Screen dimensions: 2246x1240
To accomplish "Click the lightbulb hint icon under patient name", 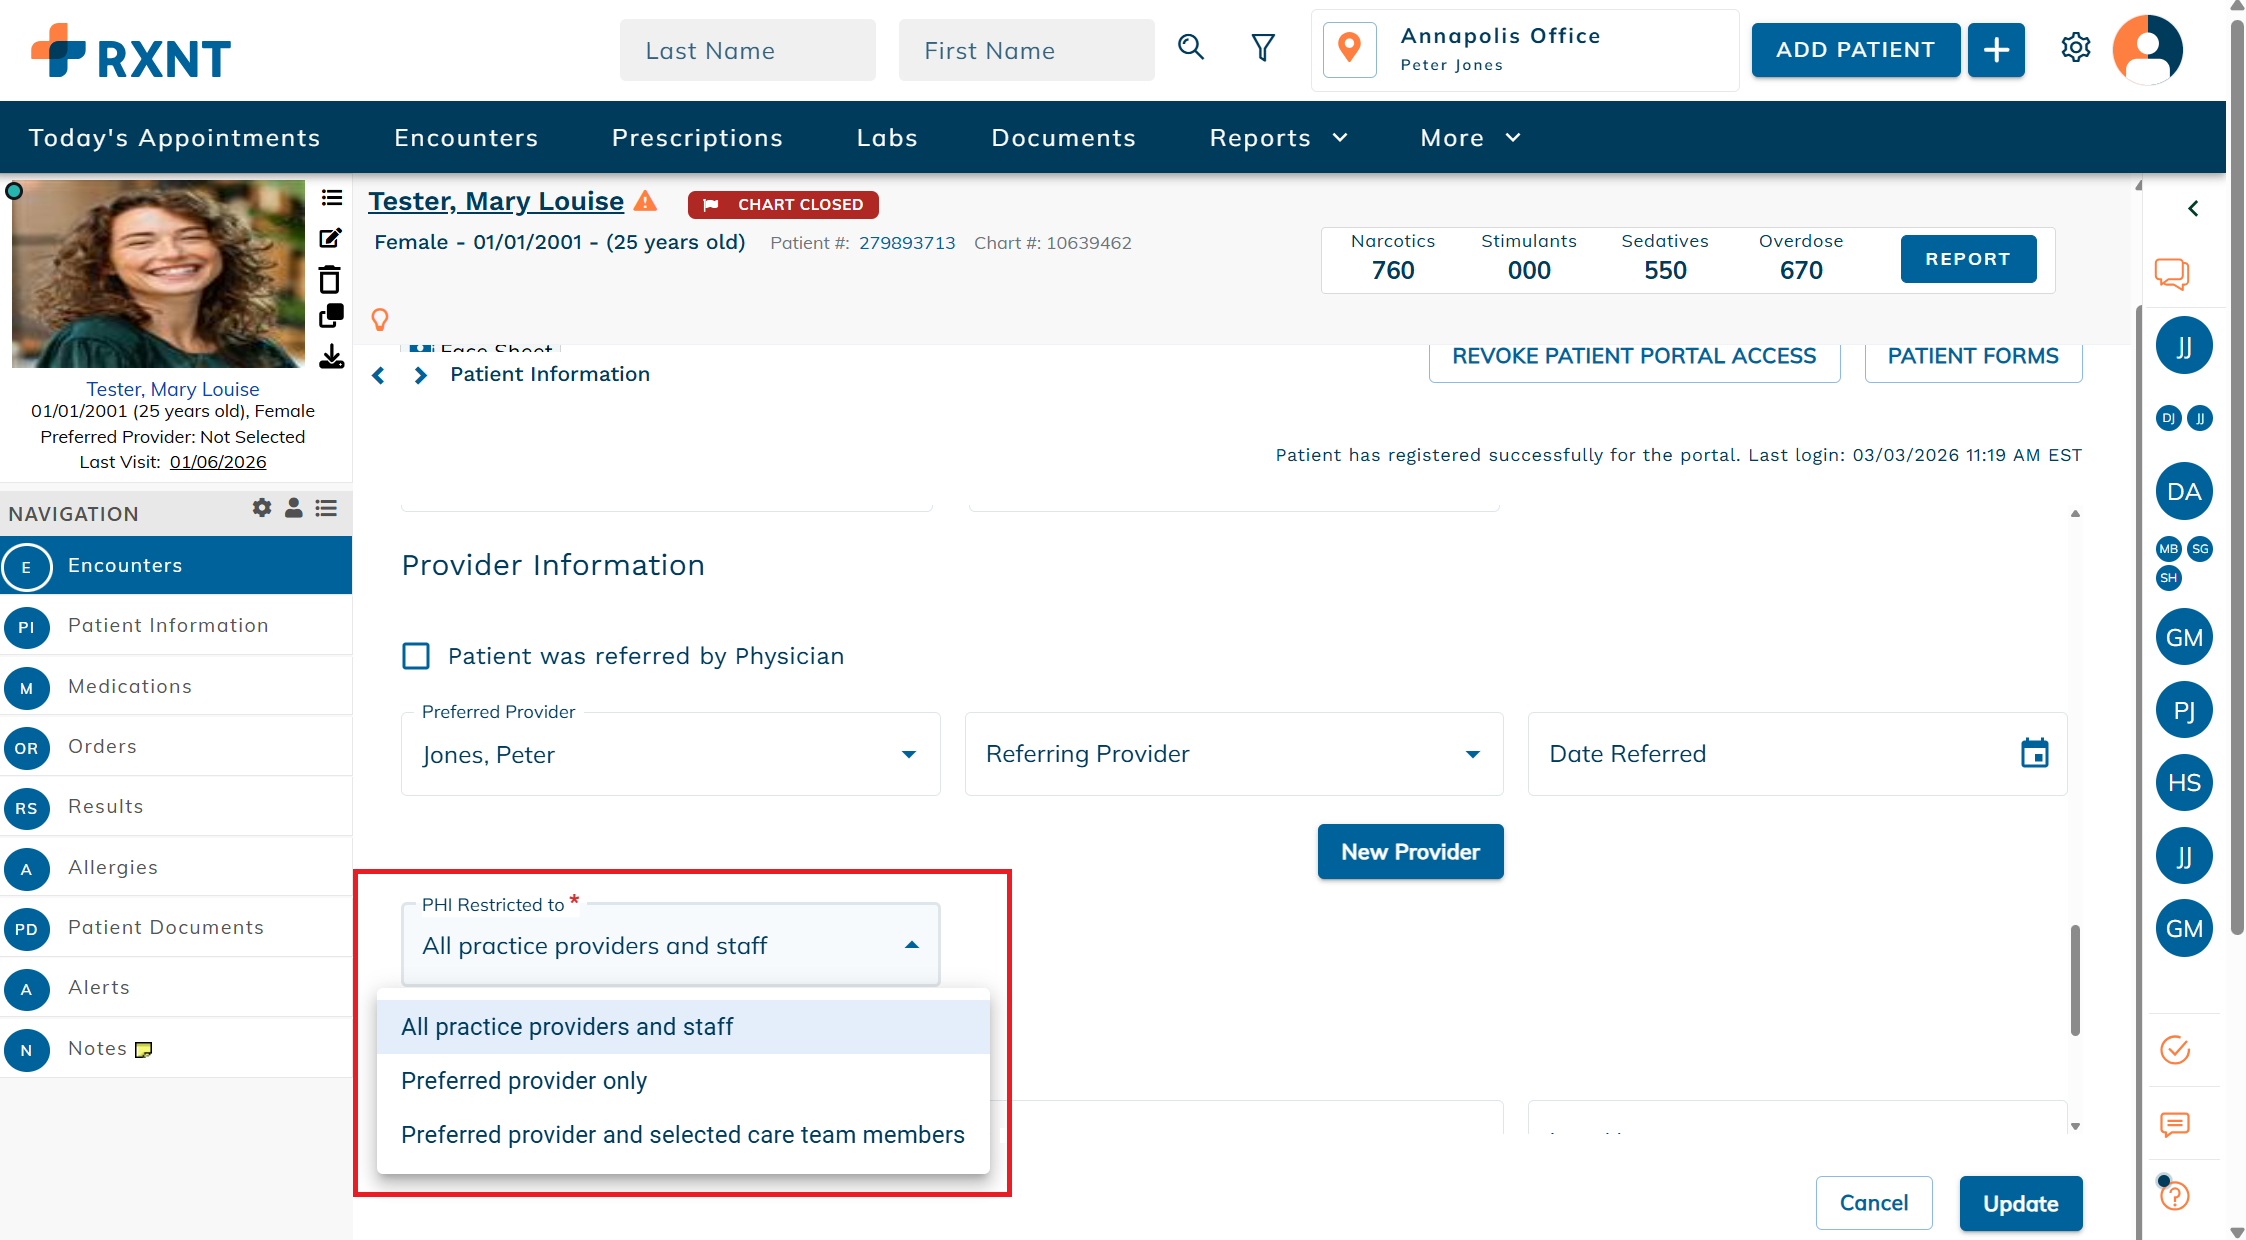I will [380, 319].
